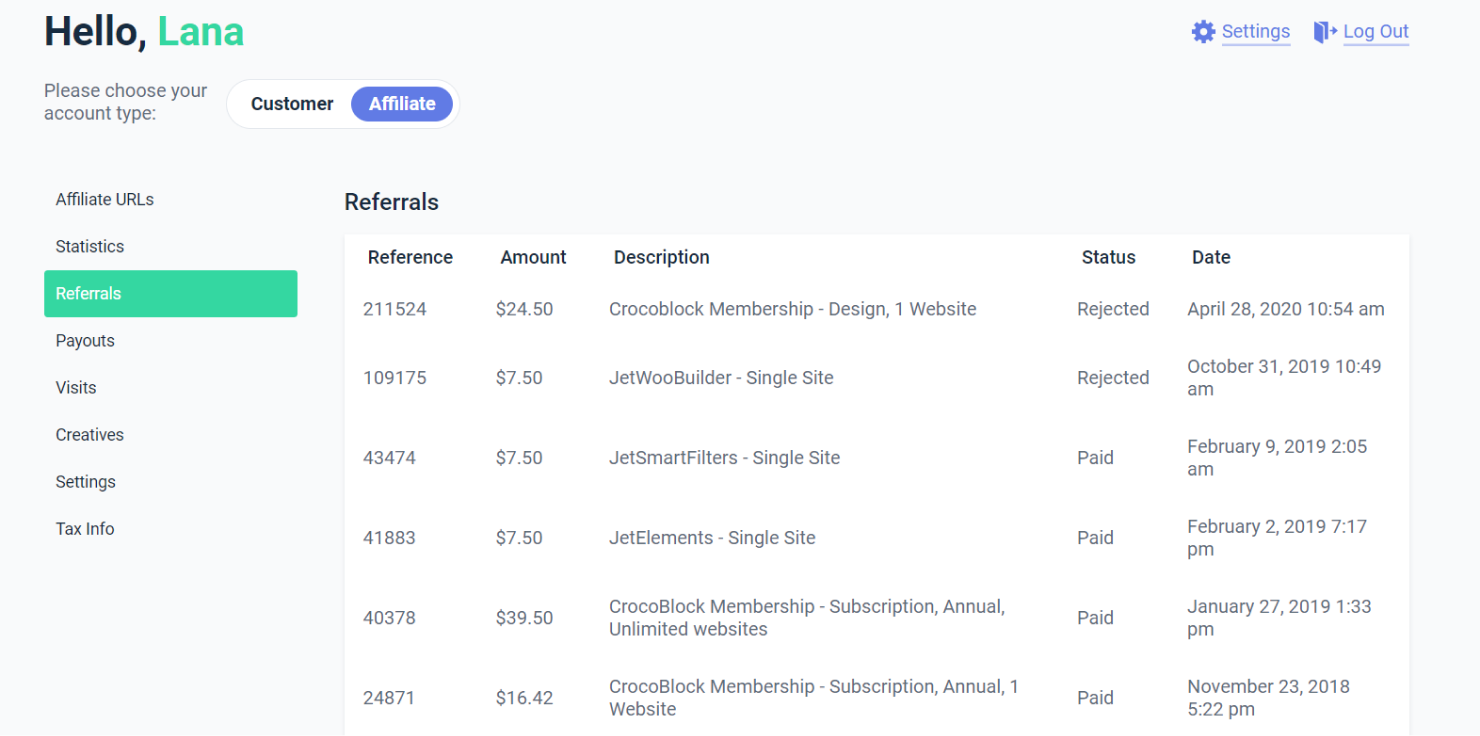
Task: Click the Settings gear icon
Action: tap(1203, 32)
